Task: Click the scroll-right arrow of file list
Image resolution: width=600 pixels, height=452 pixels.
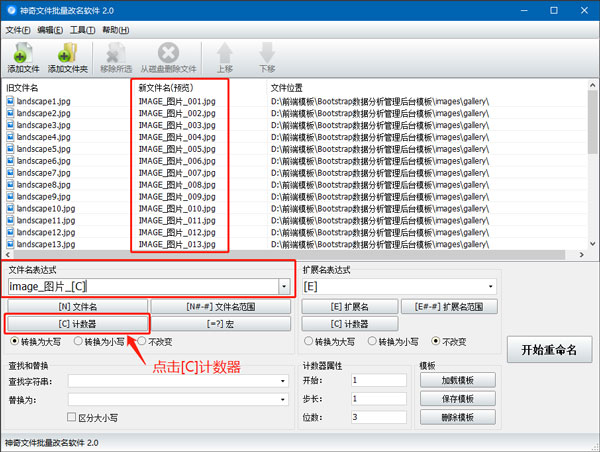Action: [582, 255]
